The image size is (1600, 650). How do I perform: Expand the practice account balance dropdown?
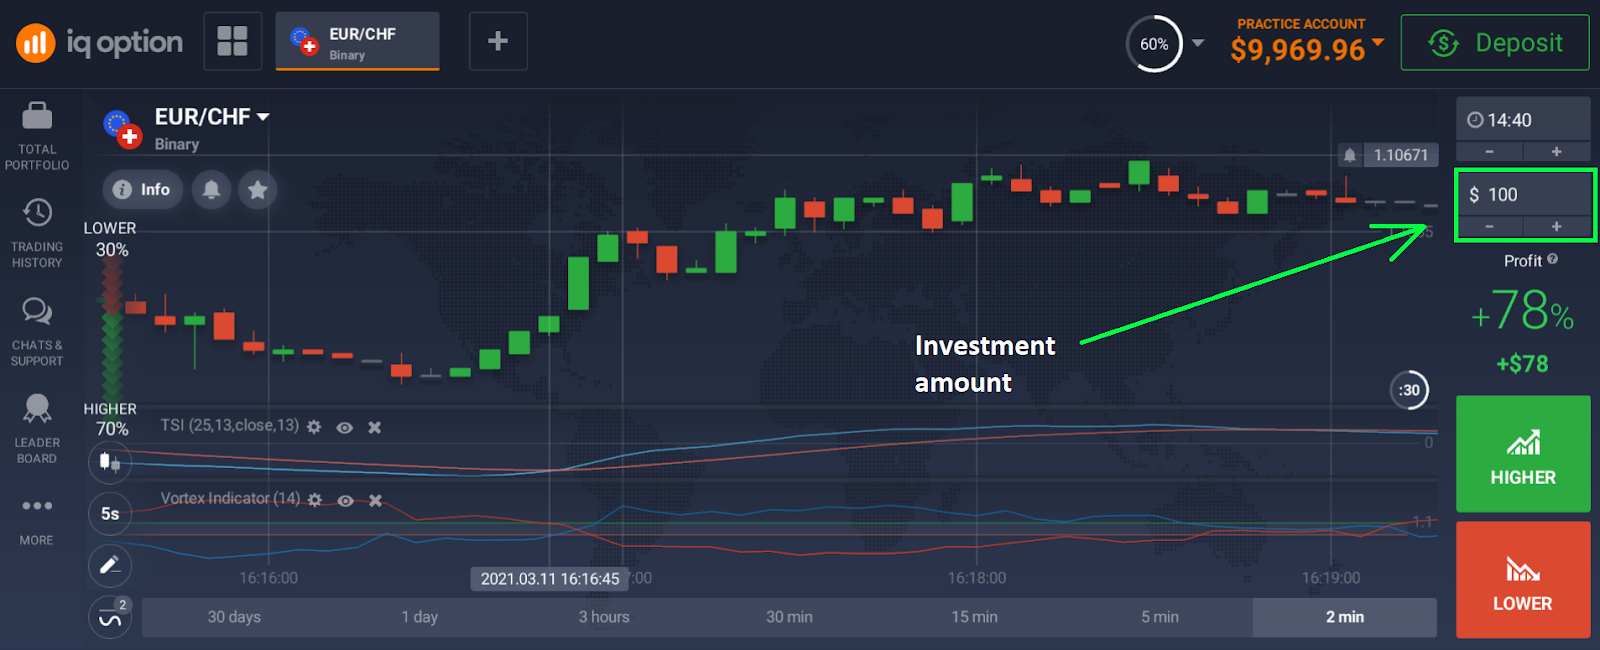1378,42
